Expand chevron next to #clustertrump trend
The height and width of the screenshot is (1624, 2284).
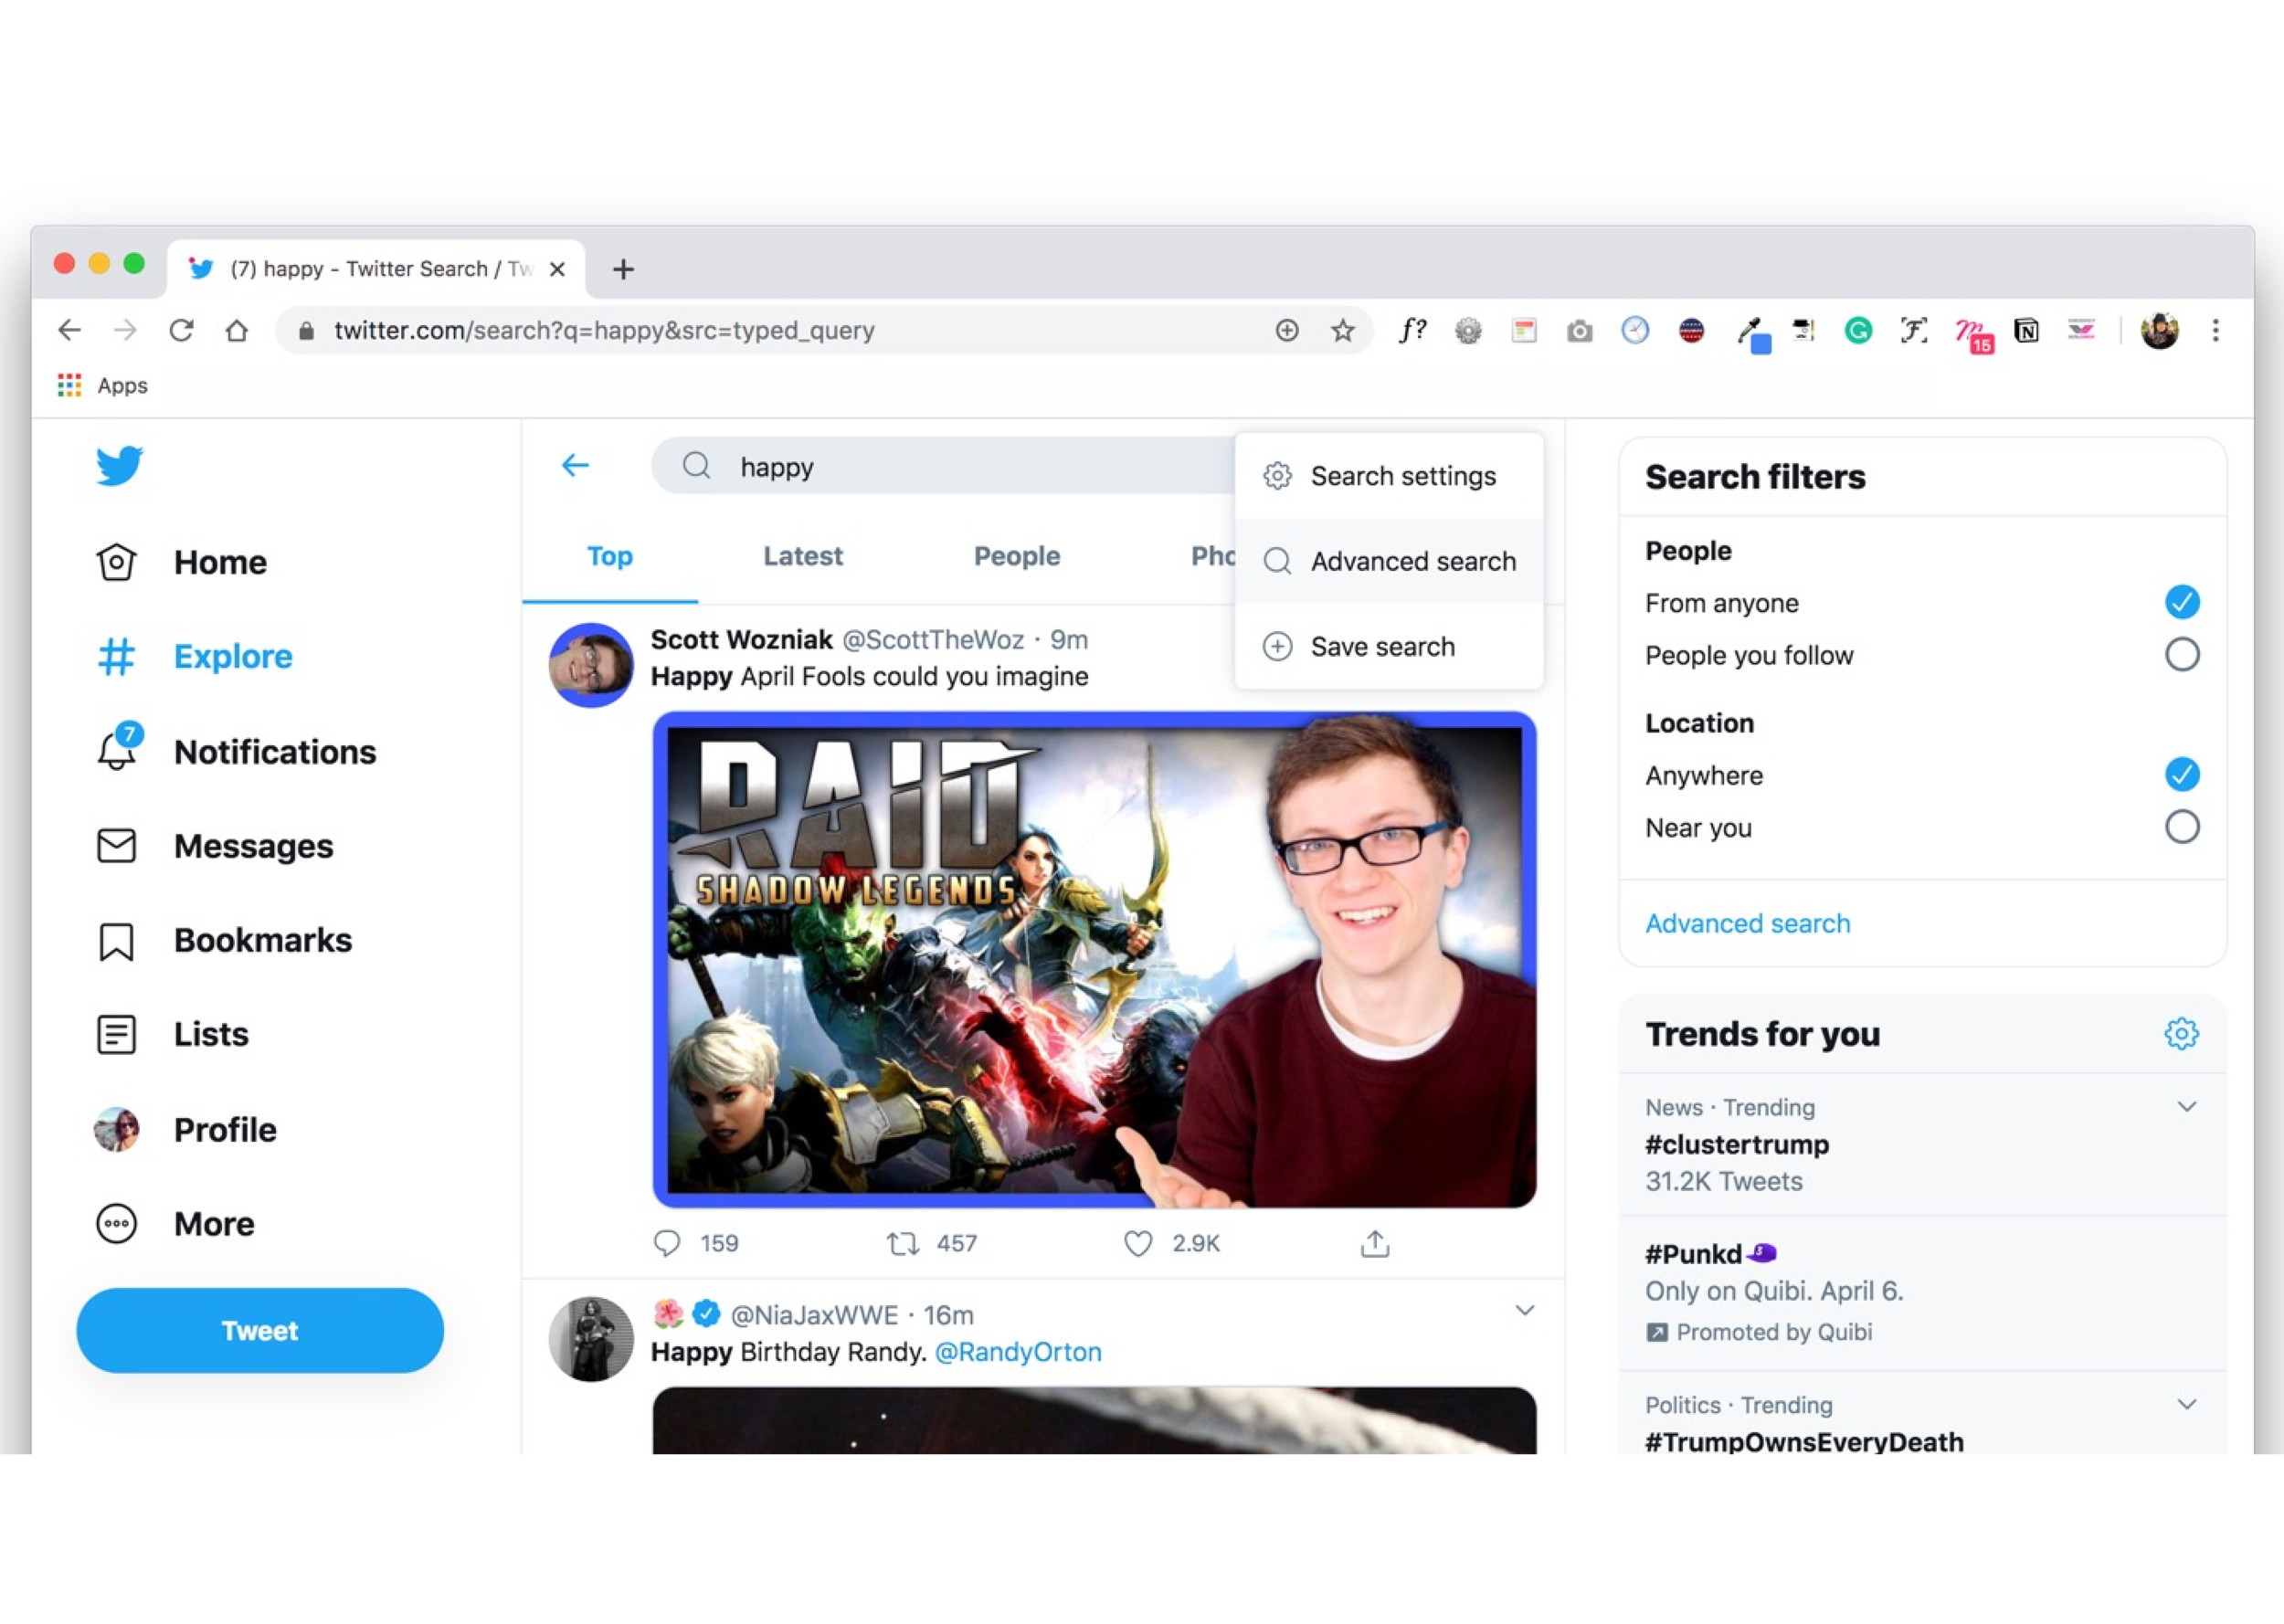click(2187, 1106)
